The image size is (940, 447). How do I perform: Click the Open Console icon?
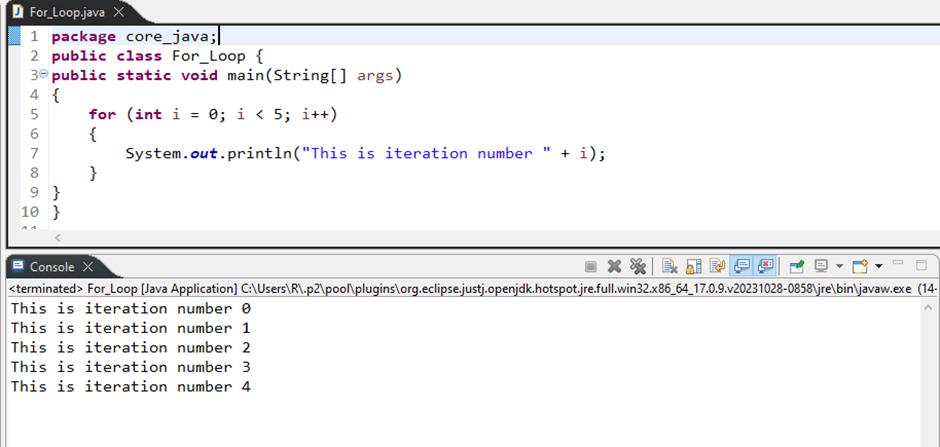click(860, 266)
